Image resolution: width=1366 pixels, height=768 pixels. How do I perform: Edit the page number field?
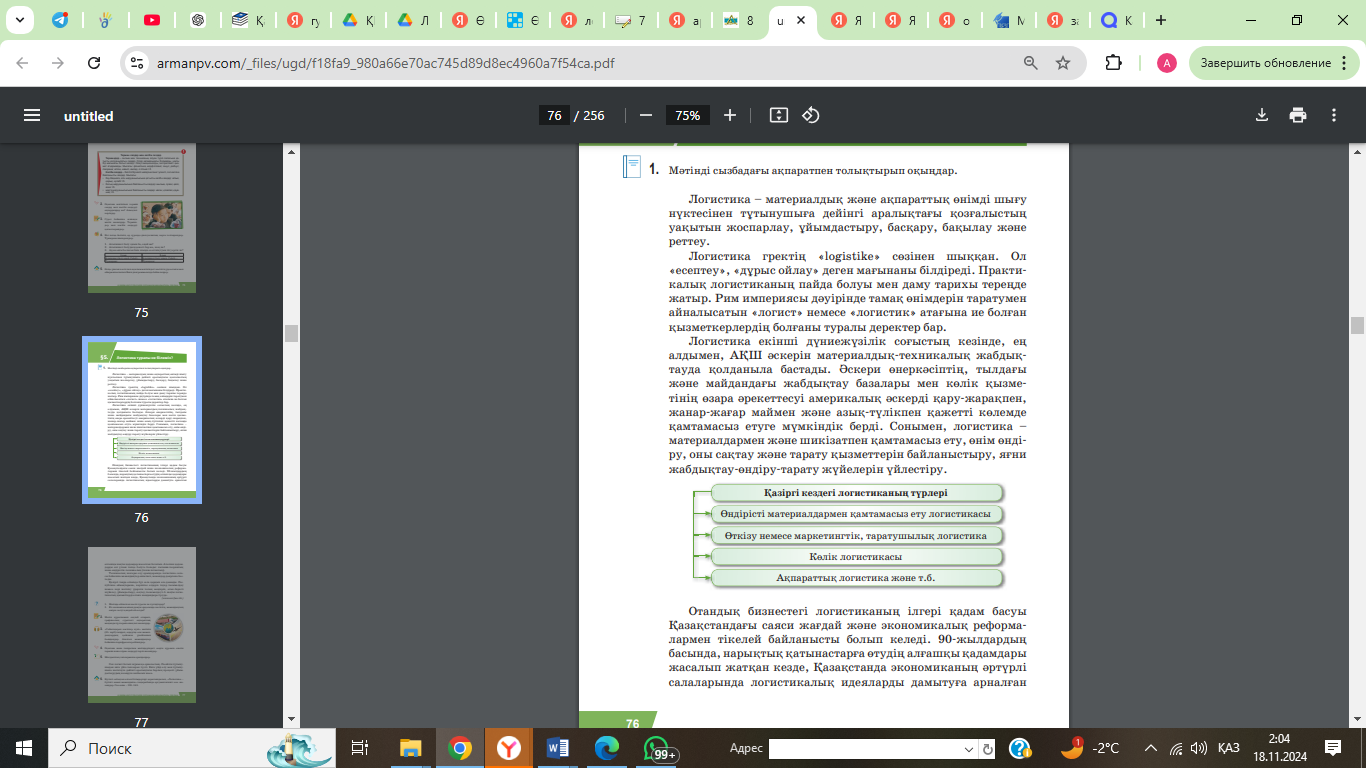[x=554, y=115]
